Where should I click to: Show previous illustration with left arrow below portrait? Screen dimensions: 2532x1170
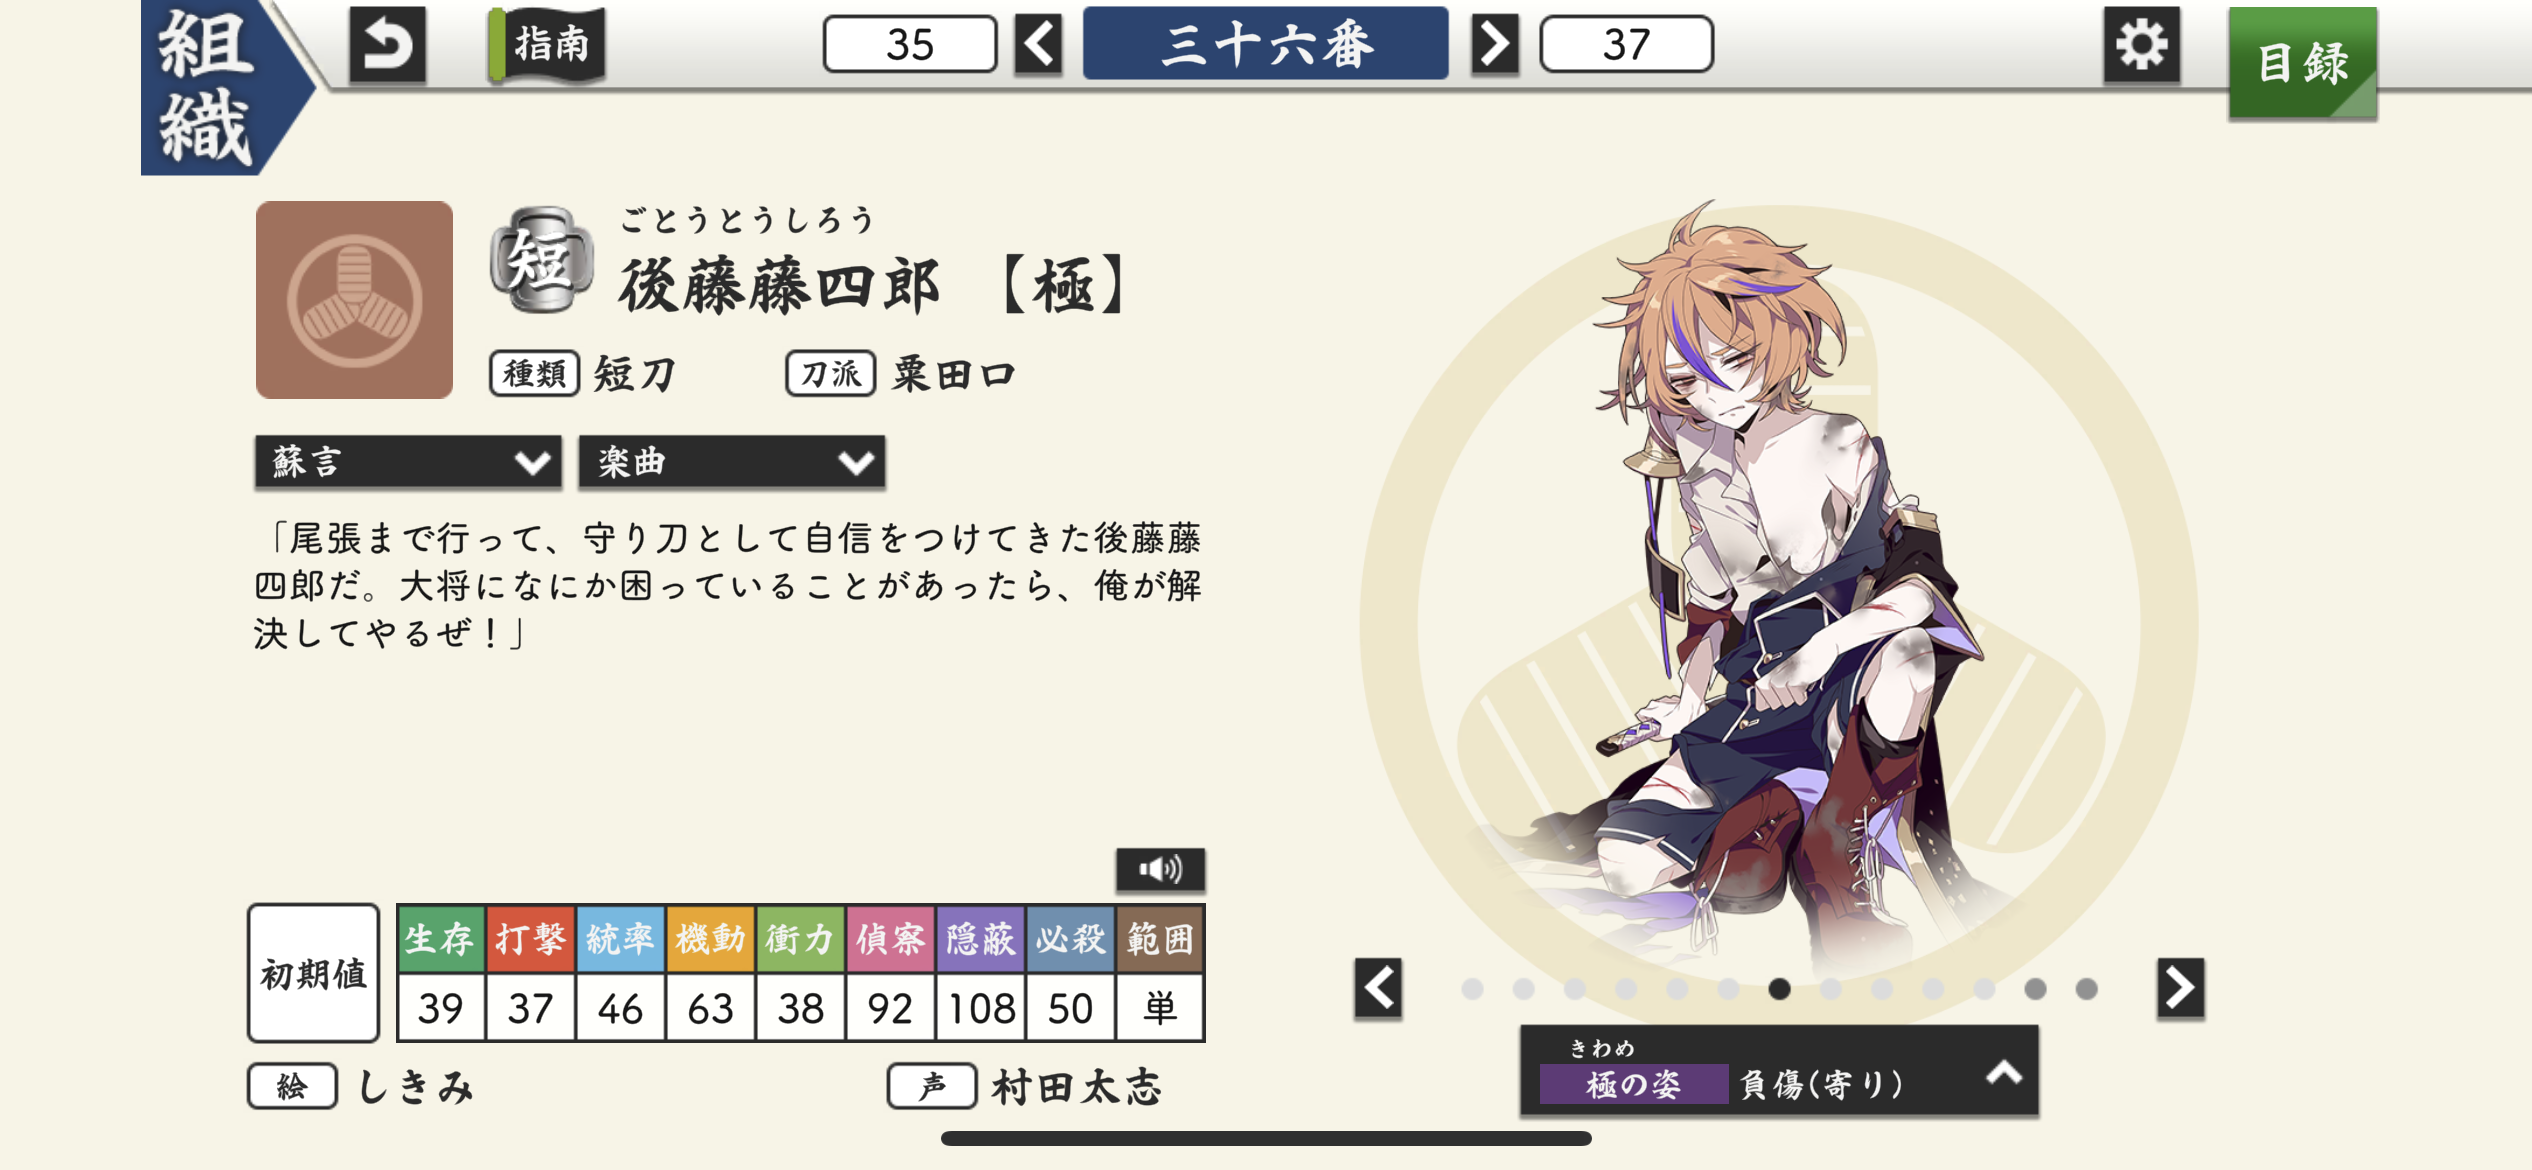(x=1378, y=988)
